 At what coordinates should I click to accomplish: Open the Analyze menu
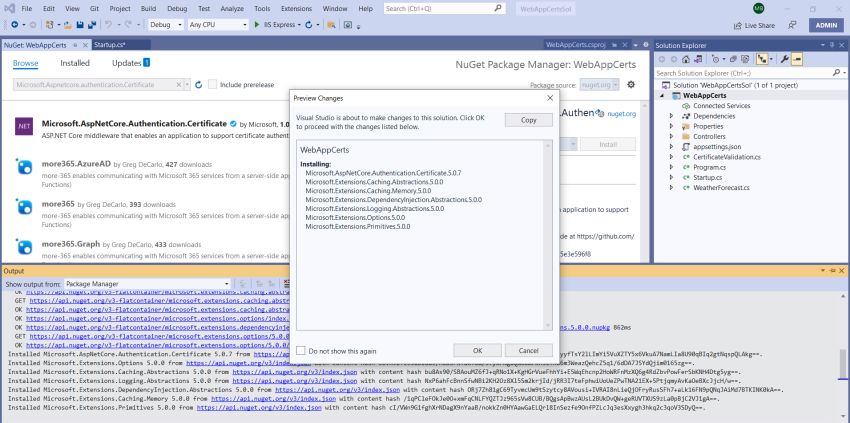[232, 9]
